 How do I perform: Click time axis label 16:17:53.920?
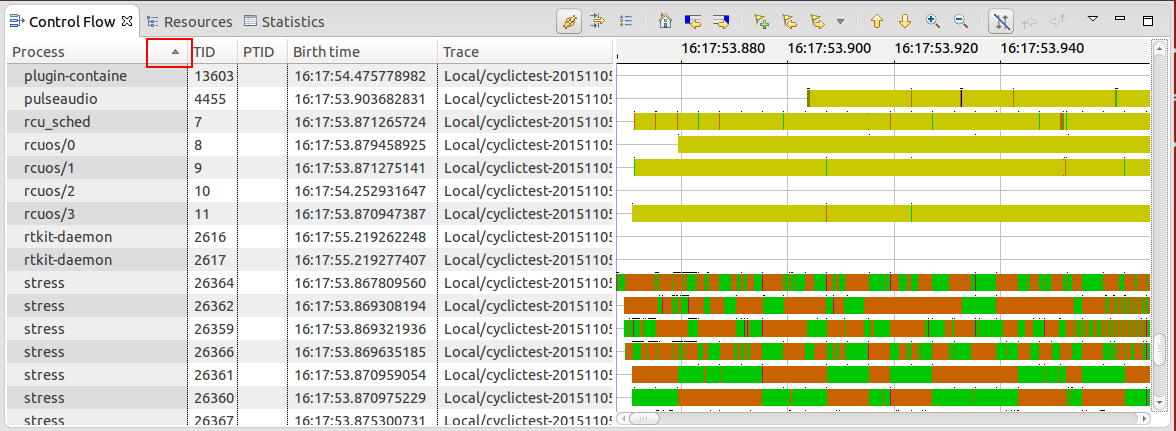point(936,49)
